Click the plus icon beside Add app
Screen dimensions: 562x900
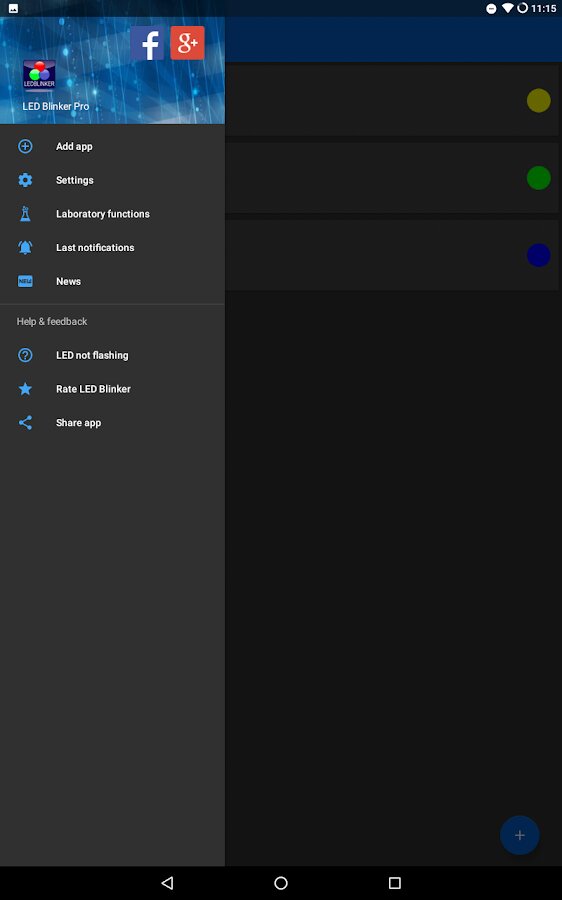click(25, 146)
